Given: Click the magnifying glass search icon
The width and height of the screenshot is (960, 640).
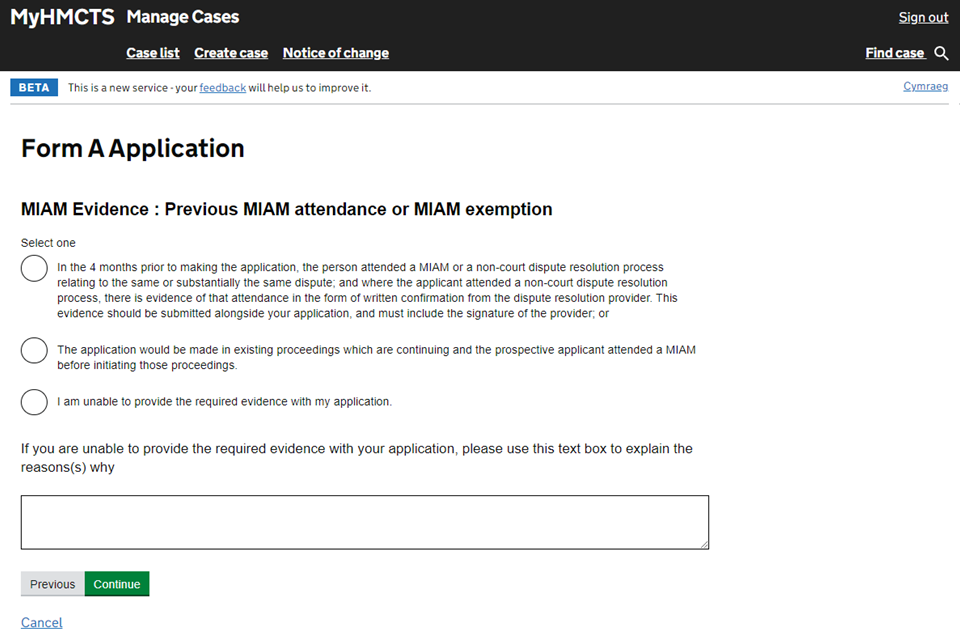Looking at the screenshot, I should [941, 53].
